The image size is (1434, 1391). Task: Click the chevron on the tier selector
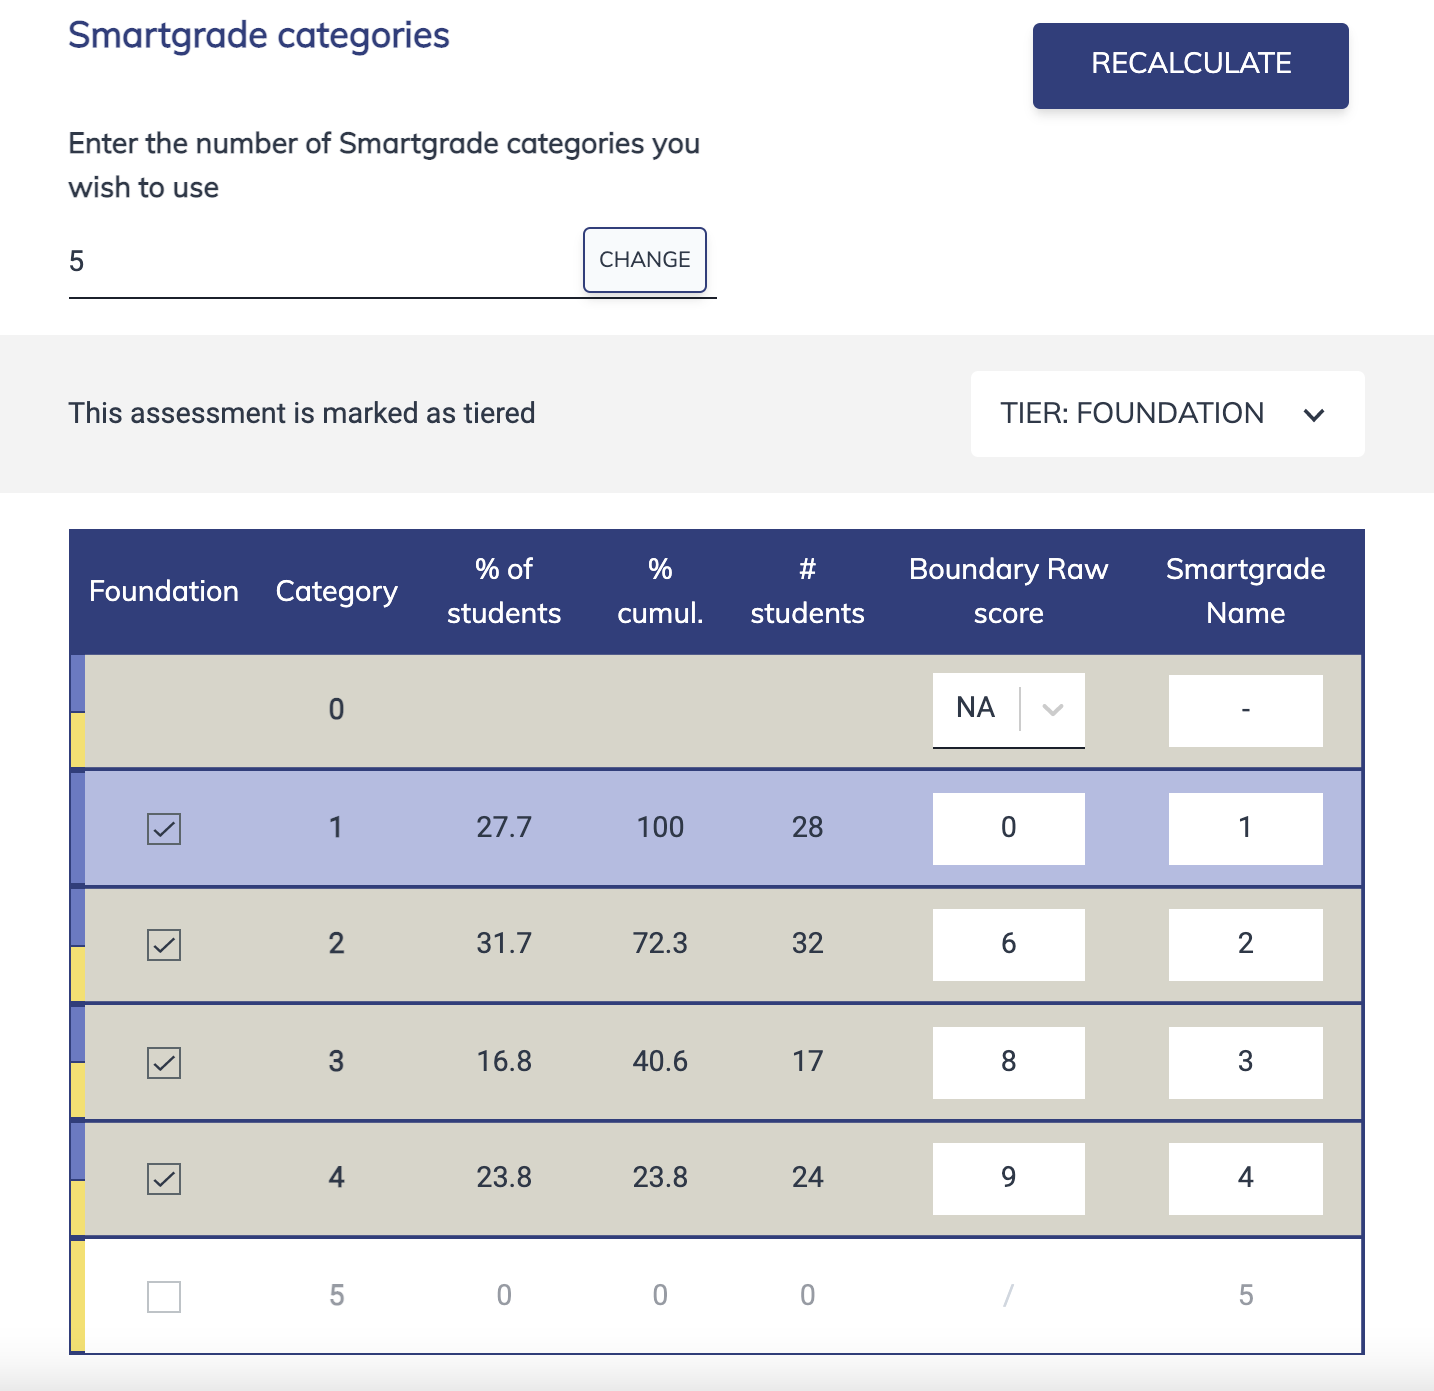(x=1315, y=414)
